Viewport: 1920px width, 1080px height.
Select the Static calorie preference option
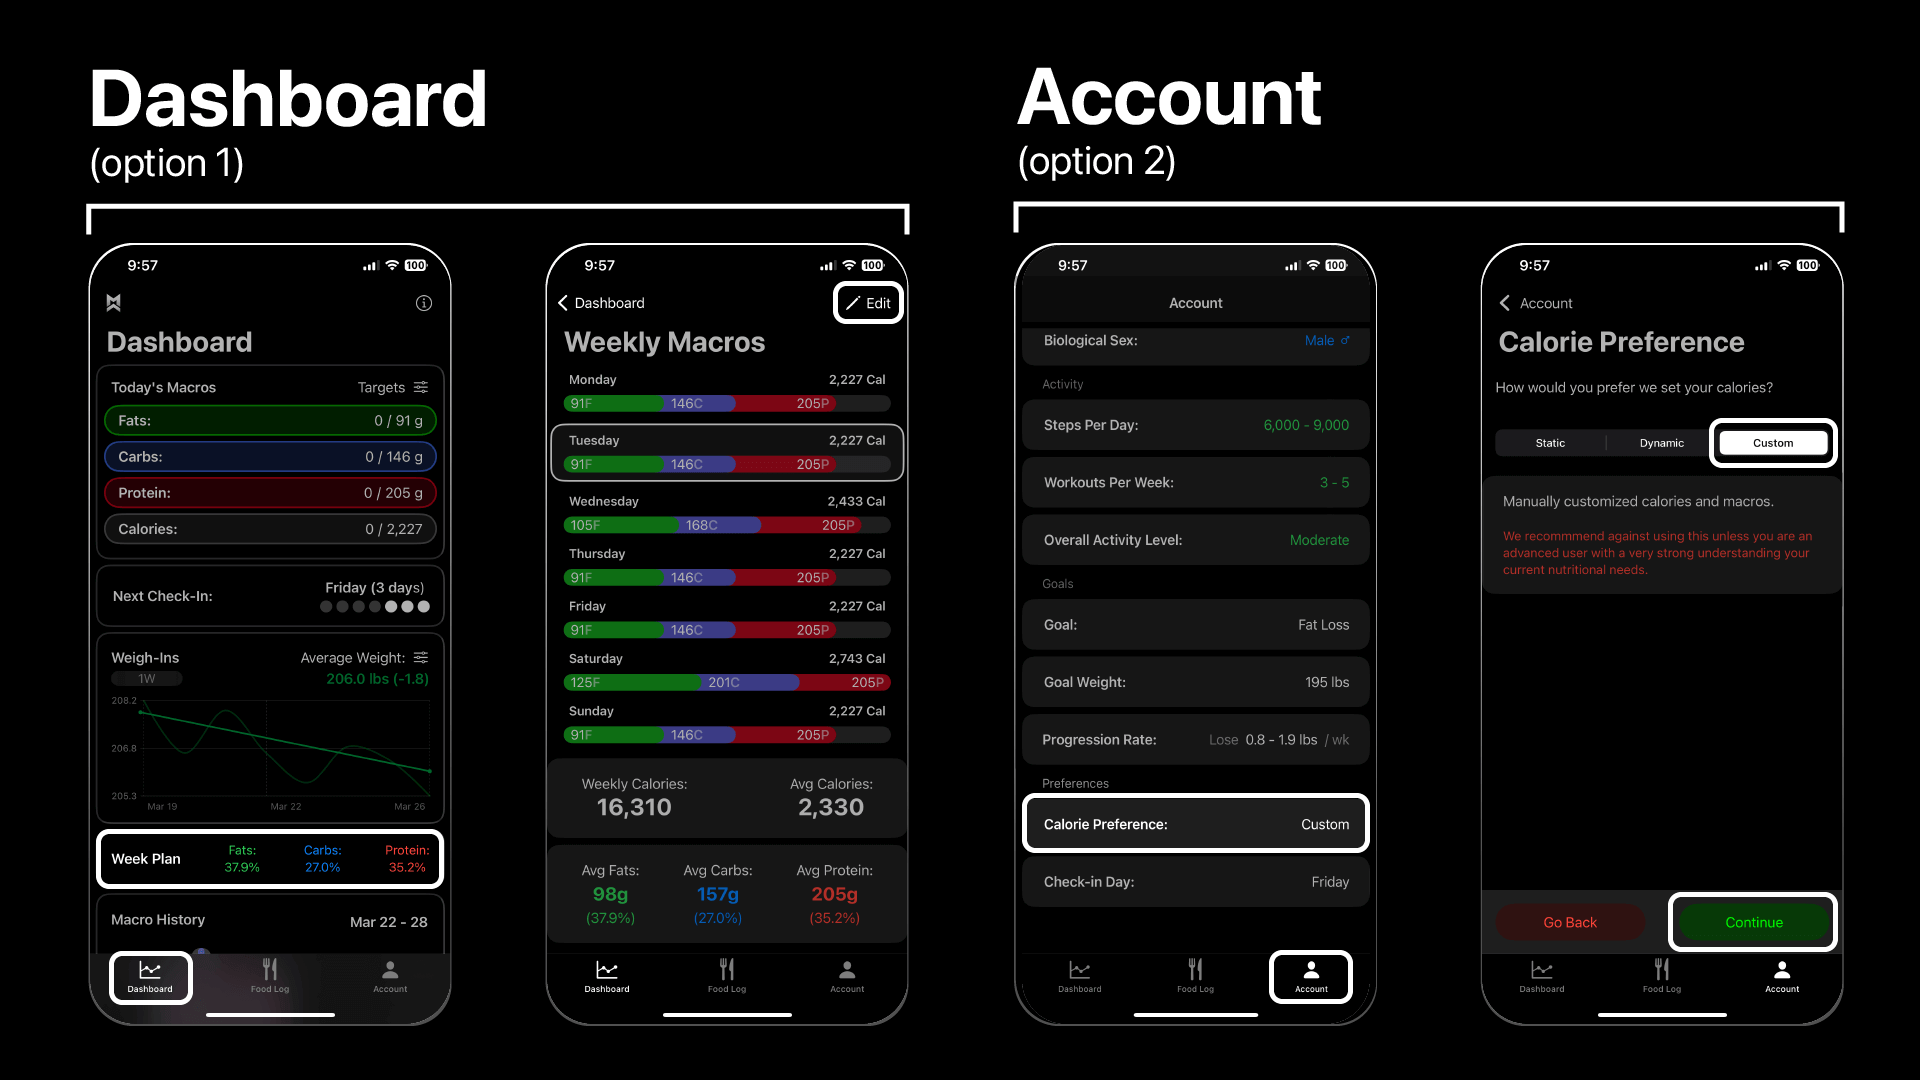[1549, 442]
